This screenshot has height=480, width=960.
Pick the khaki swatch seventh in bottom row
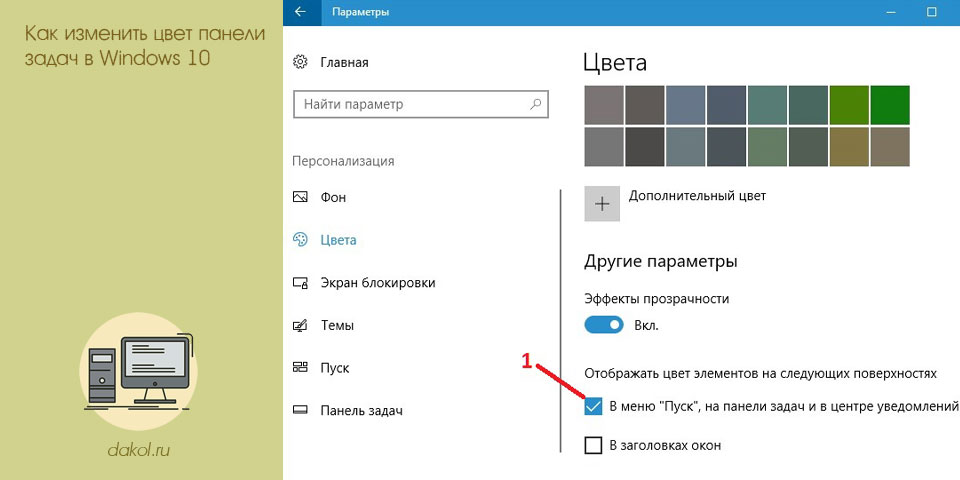click(x=849, y=146)
